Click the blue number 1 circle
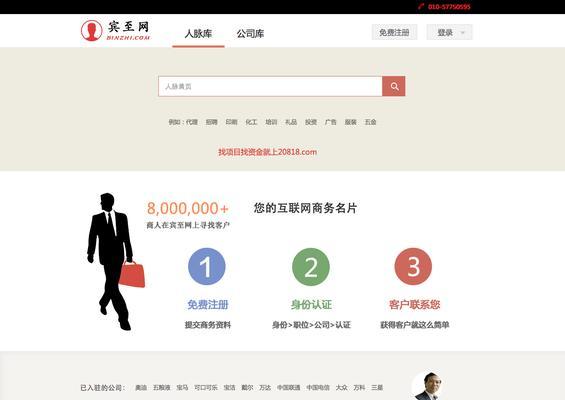The width and height of the screenshot is (565, 400). pyautogui.click(x=207, y=267)
